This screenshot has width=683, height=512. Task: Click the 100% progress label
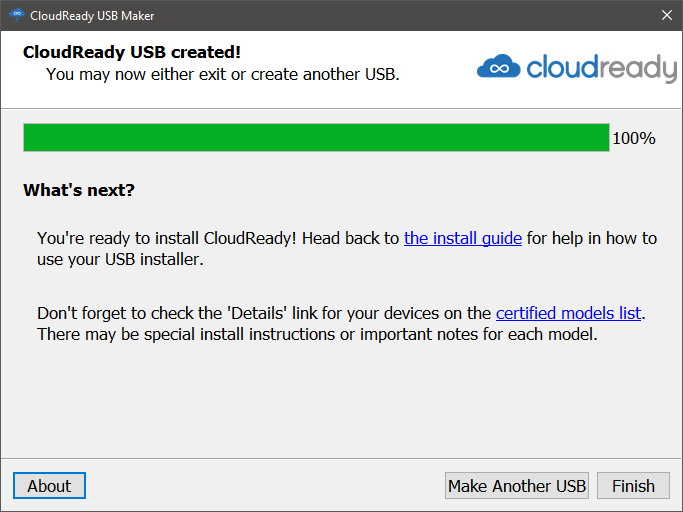pyautogui.click(x=634, y=139)
